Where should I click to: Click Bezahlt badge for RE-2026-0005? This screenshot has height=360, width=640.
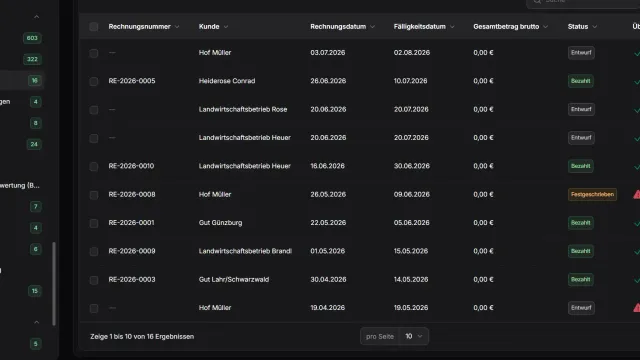tap(580, 81)
